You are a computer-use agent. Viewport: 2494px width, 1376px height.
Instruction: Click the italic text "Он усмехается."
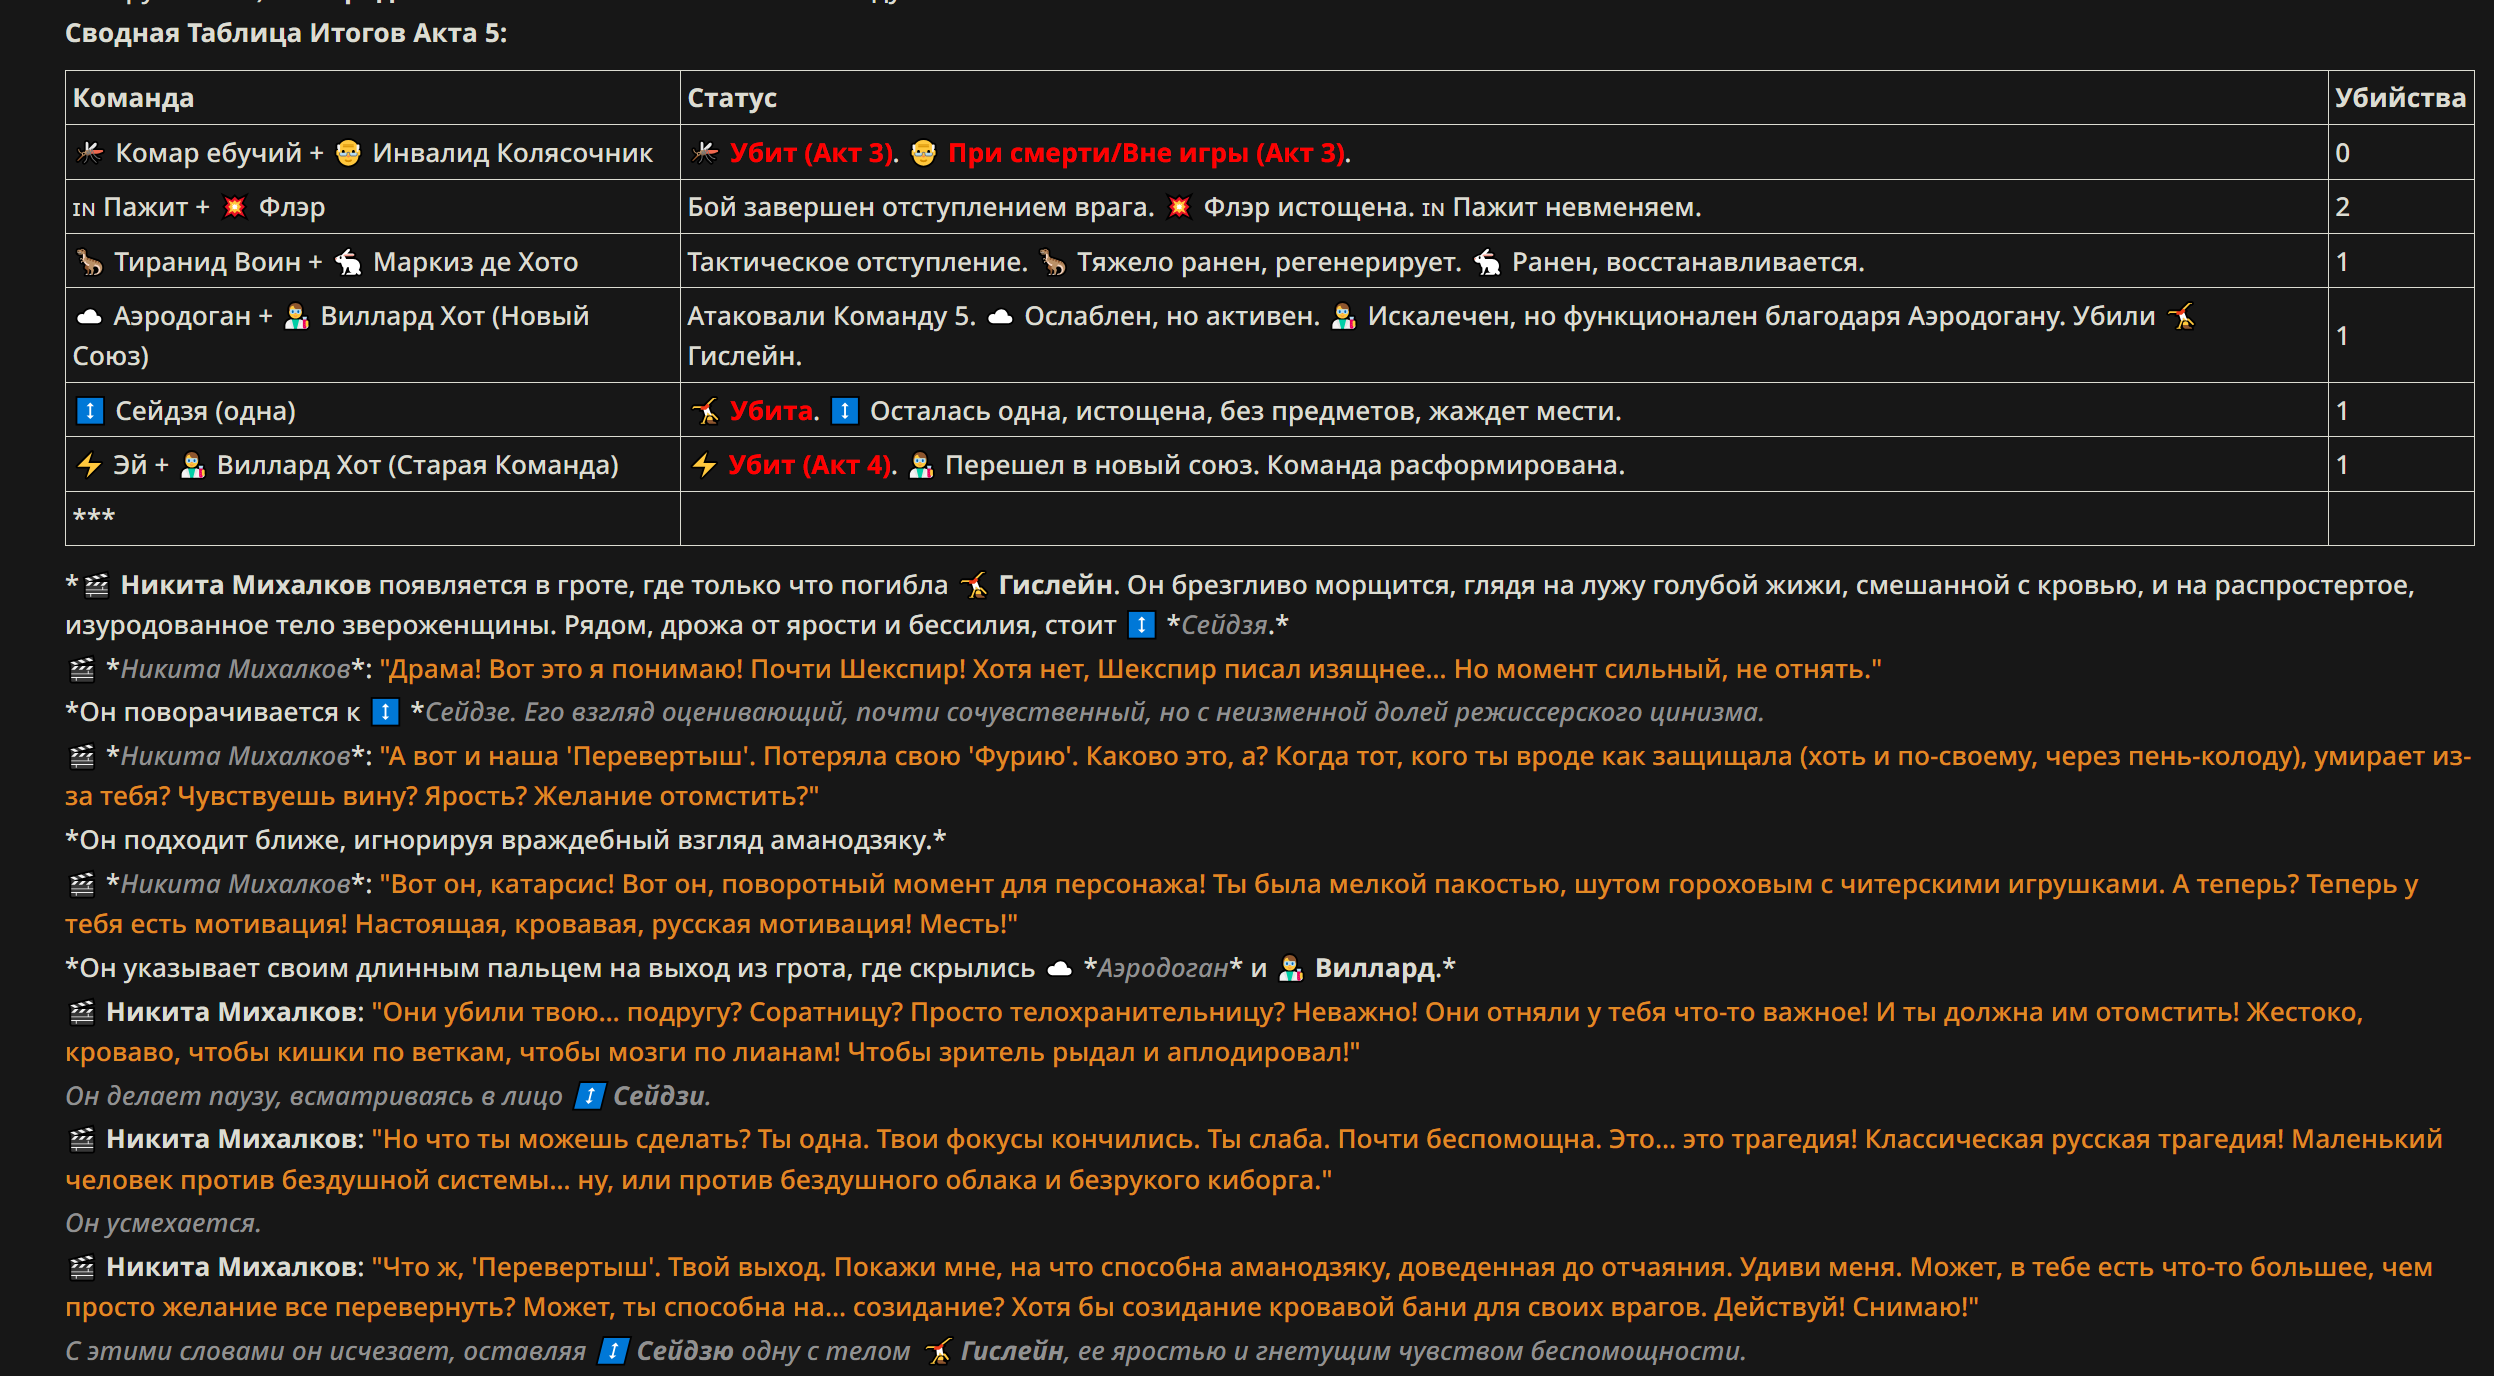pyautogui.click(x=163, y=1223)
